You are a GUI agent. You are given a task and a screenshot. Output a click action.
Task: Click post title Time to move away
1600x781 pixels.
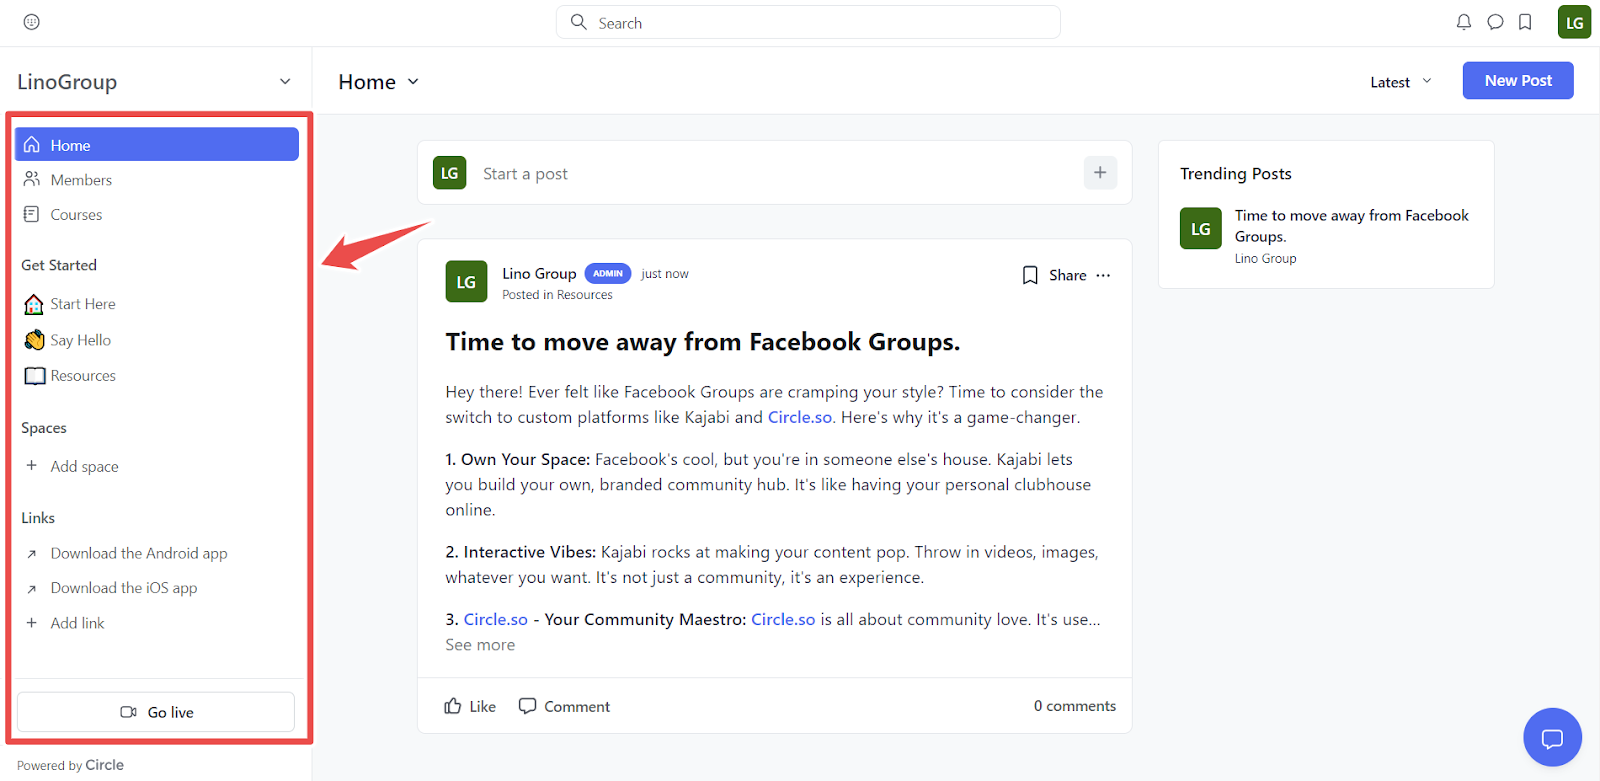coord(702,342)
